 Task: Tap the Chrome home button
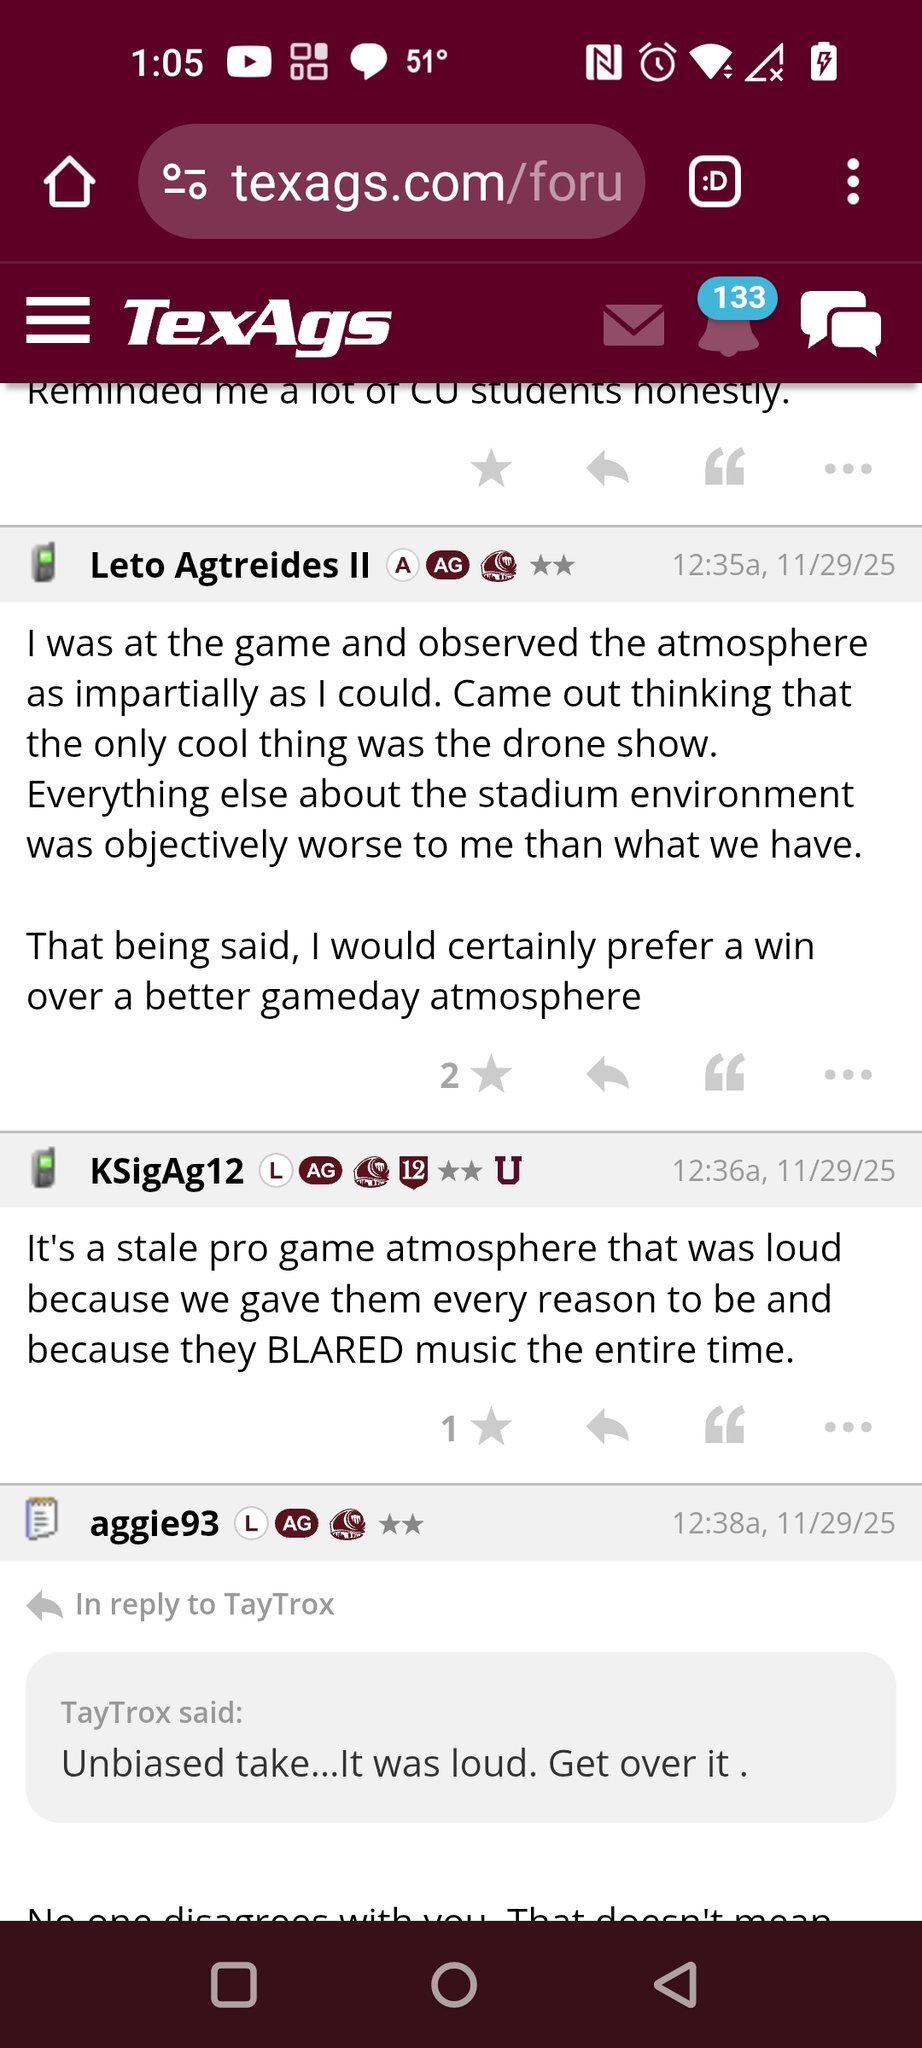[69, 182]
